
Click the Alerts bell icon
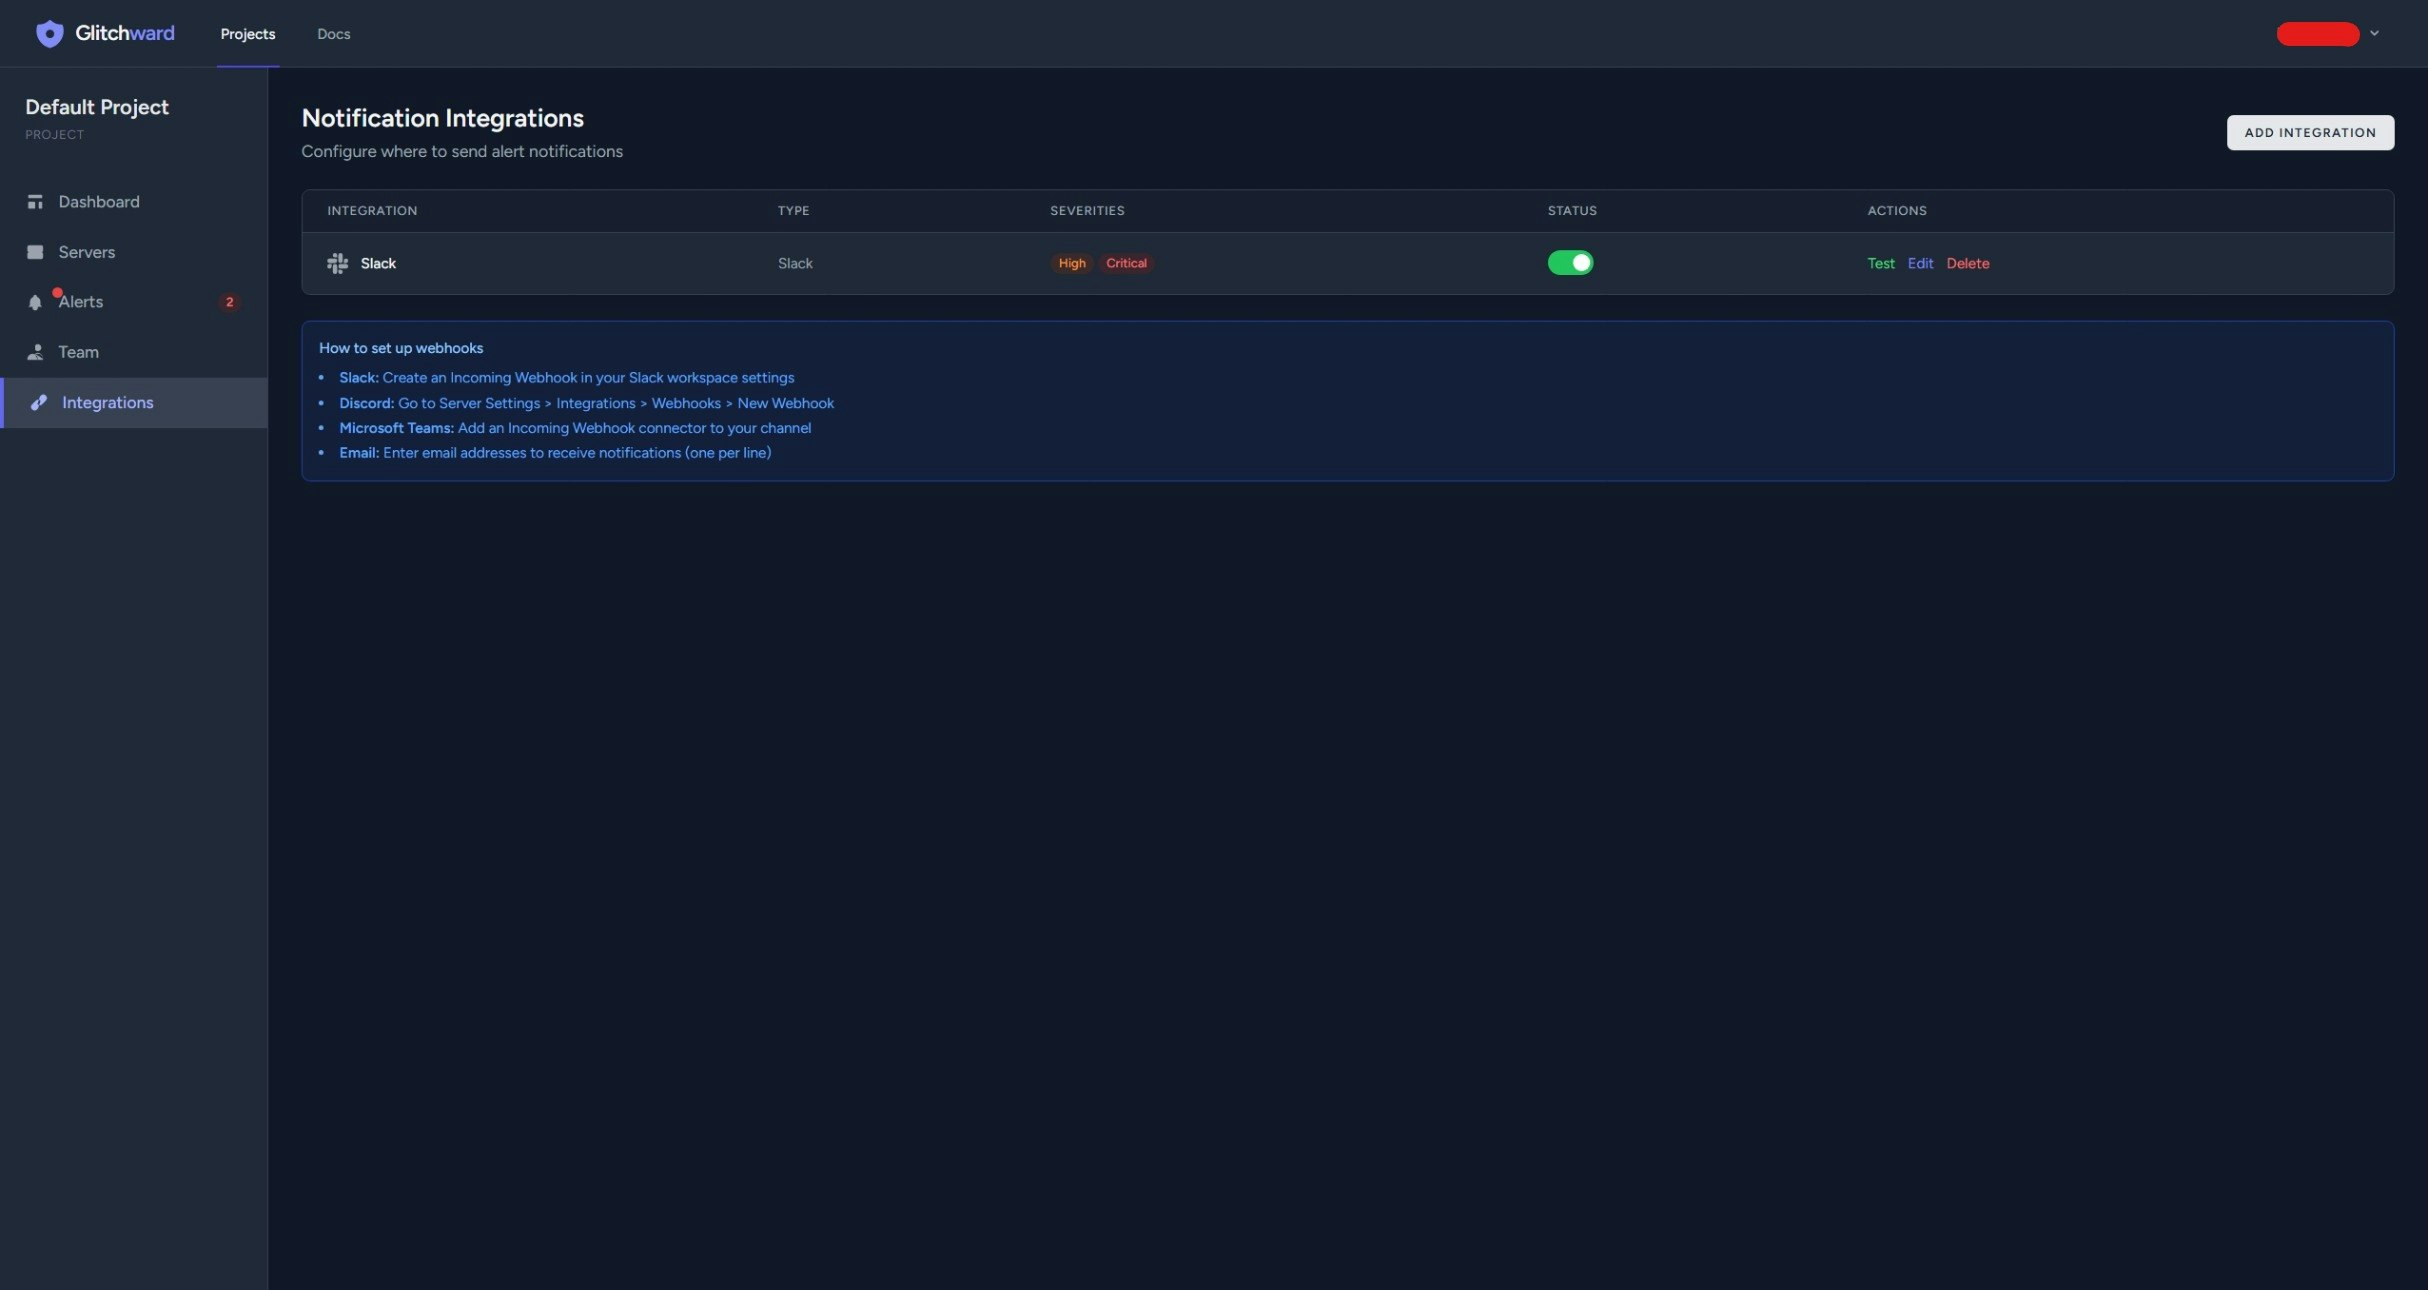[35, 302]
